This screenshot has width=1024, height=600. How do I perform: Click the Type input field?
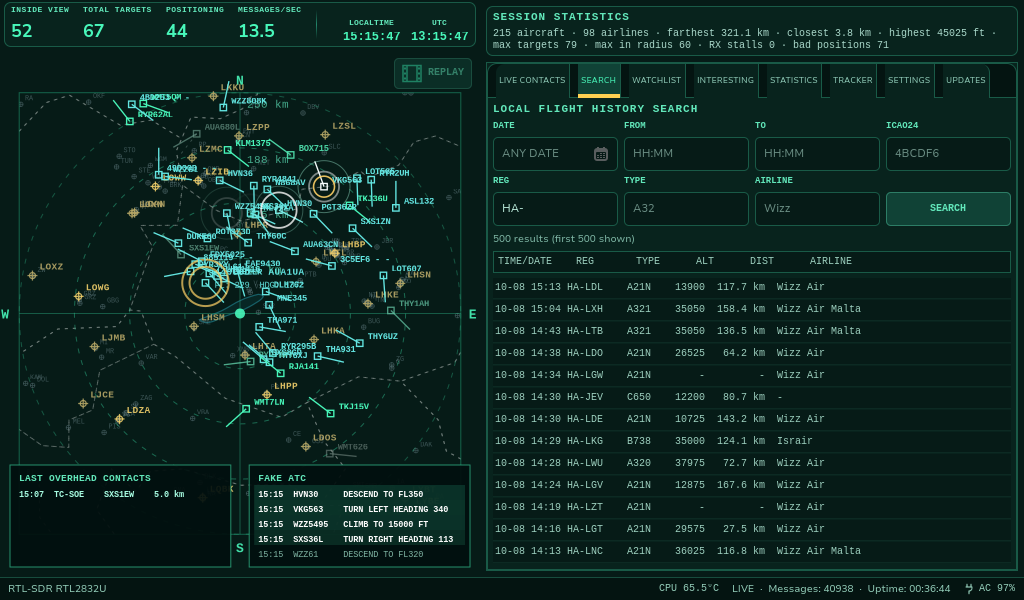[x=686, y=208]
